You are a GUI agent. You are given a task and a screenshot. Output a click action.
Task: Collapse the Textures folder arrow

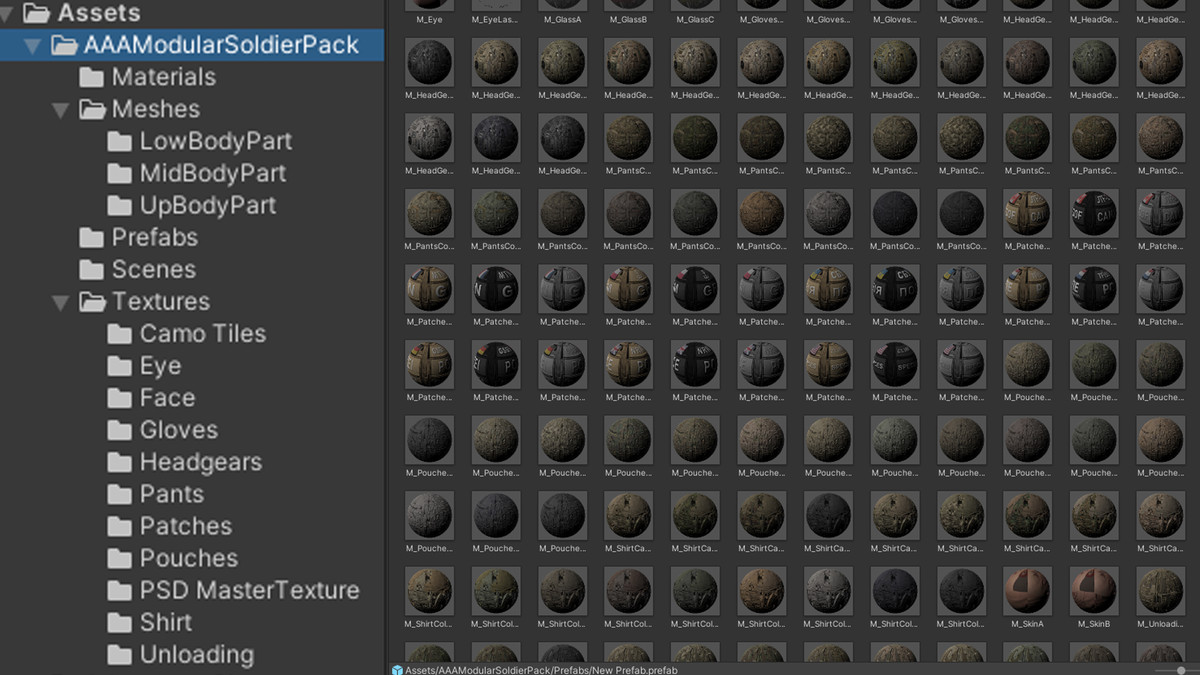coord(61,301)
